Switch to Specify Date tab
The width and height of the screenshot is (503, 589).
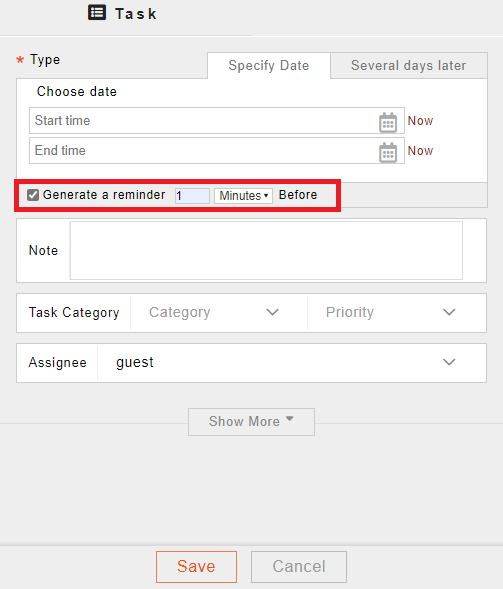coord(269,66)
